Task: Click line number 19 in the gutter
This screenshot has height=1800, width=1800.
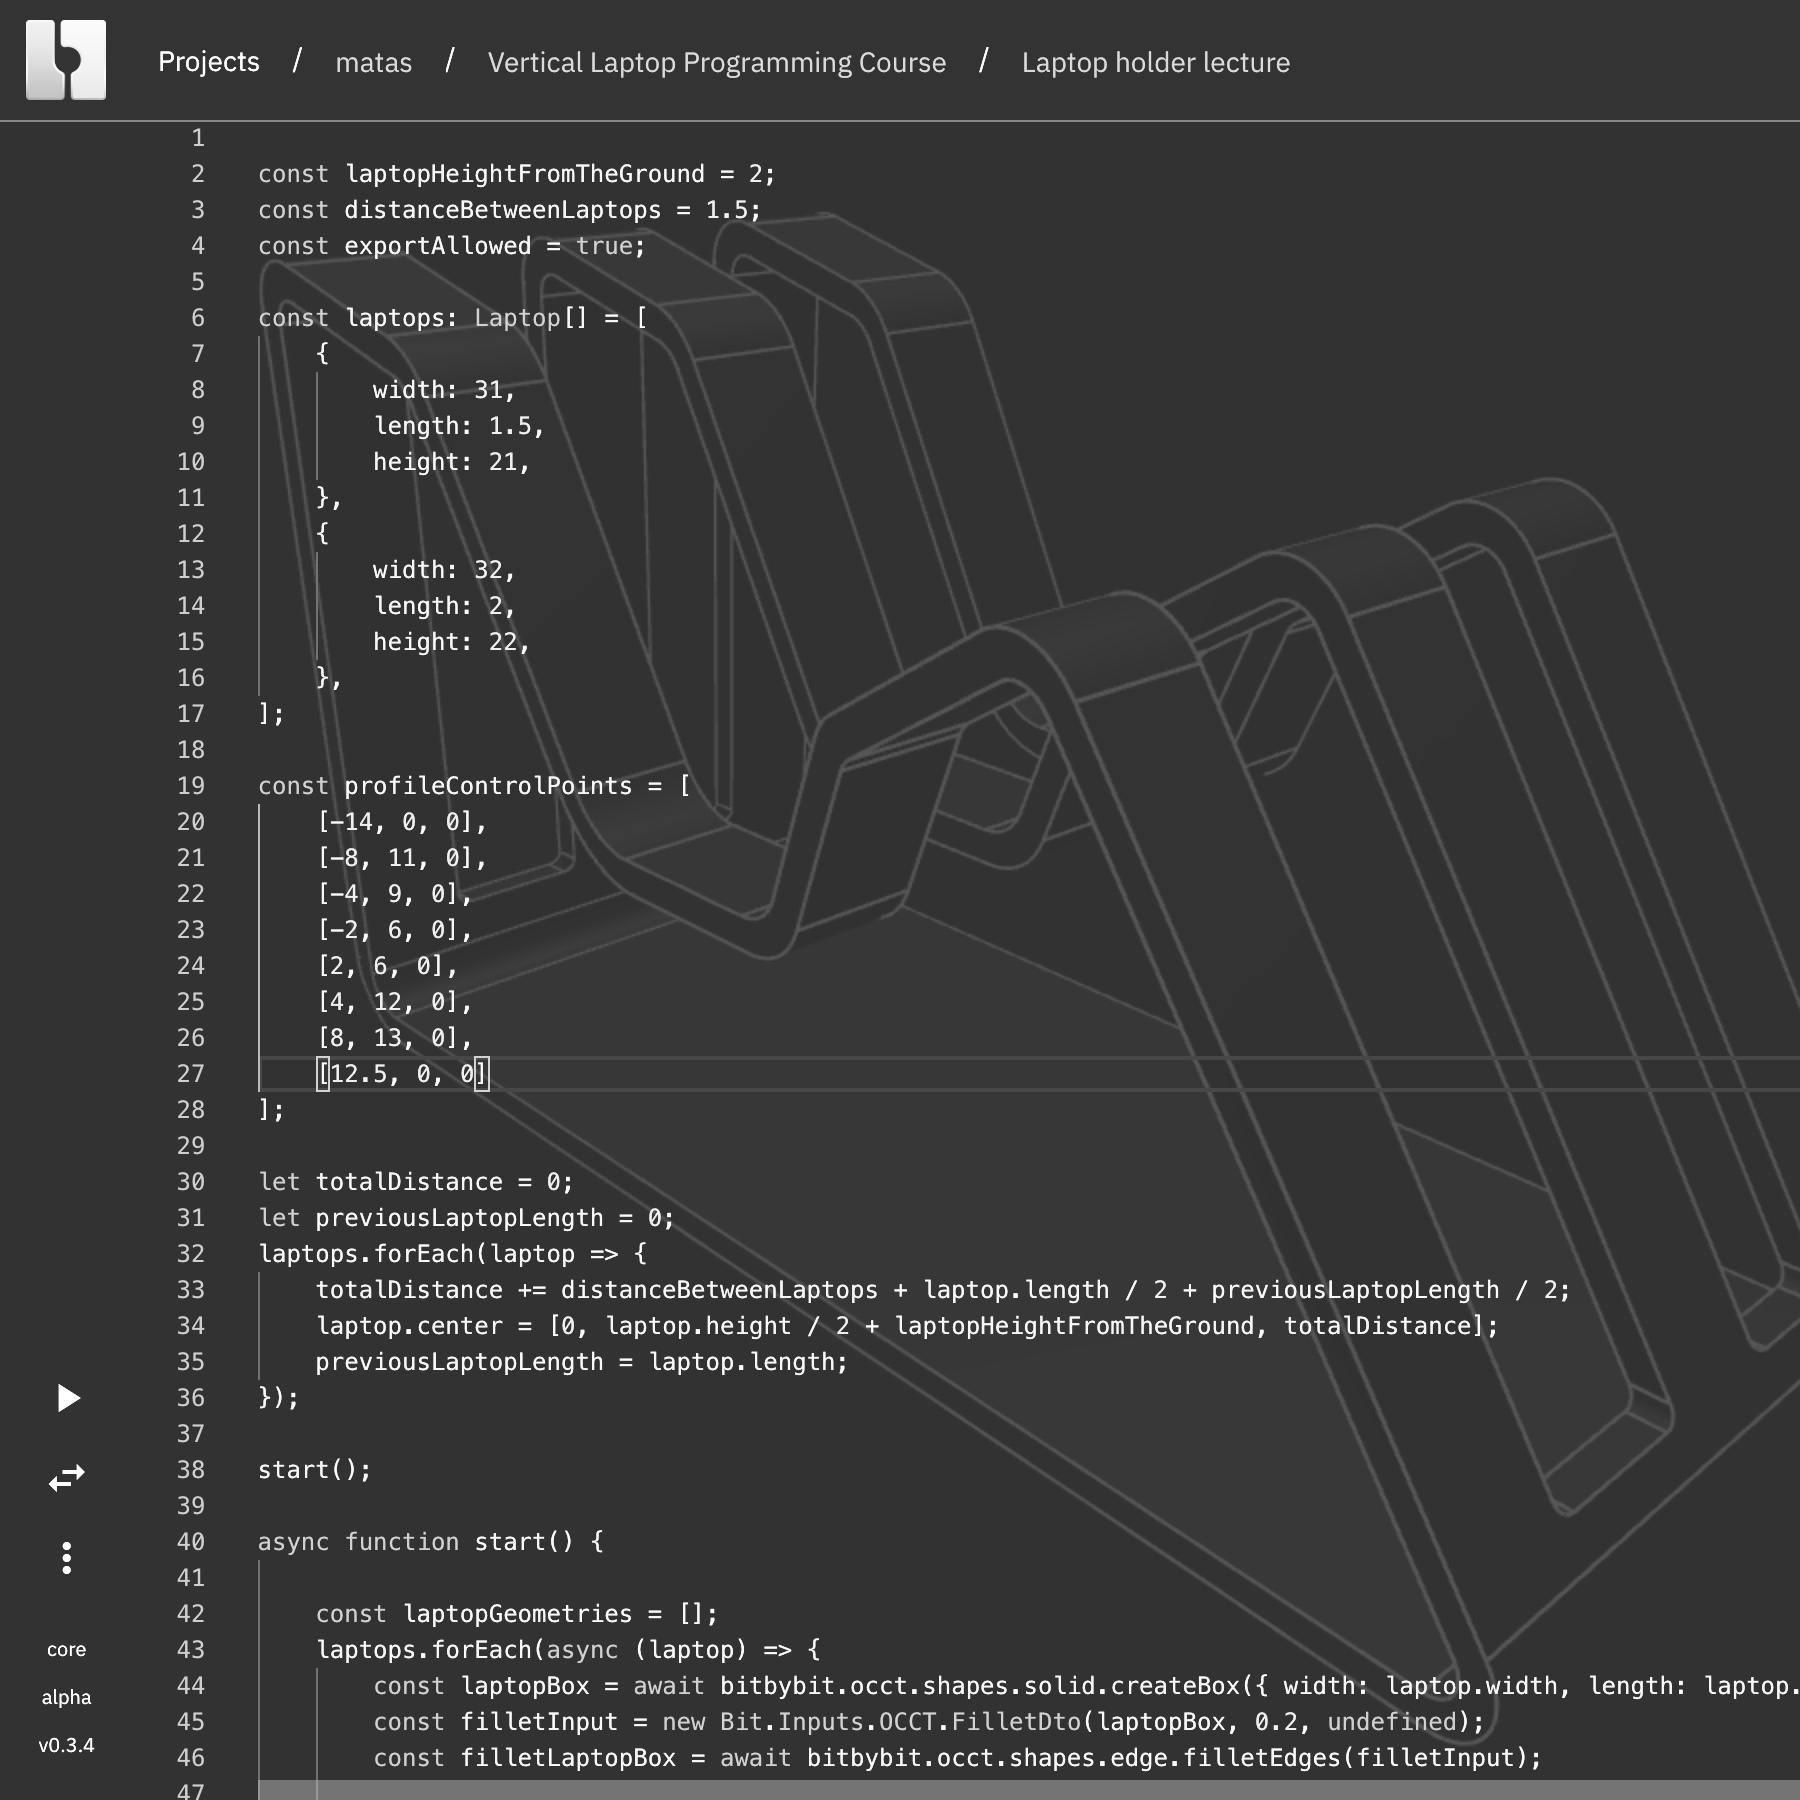Action: pyautogui.click(x=191, y=786)
